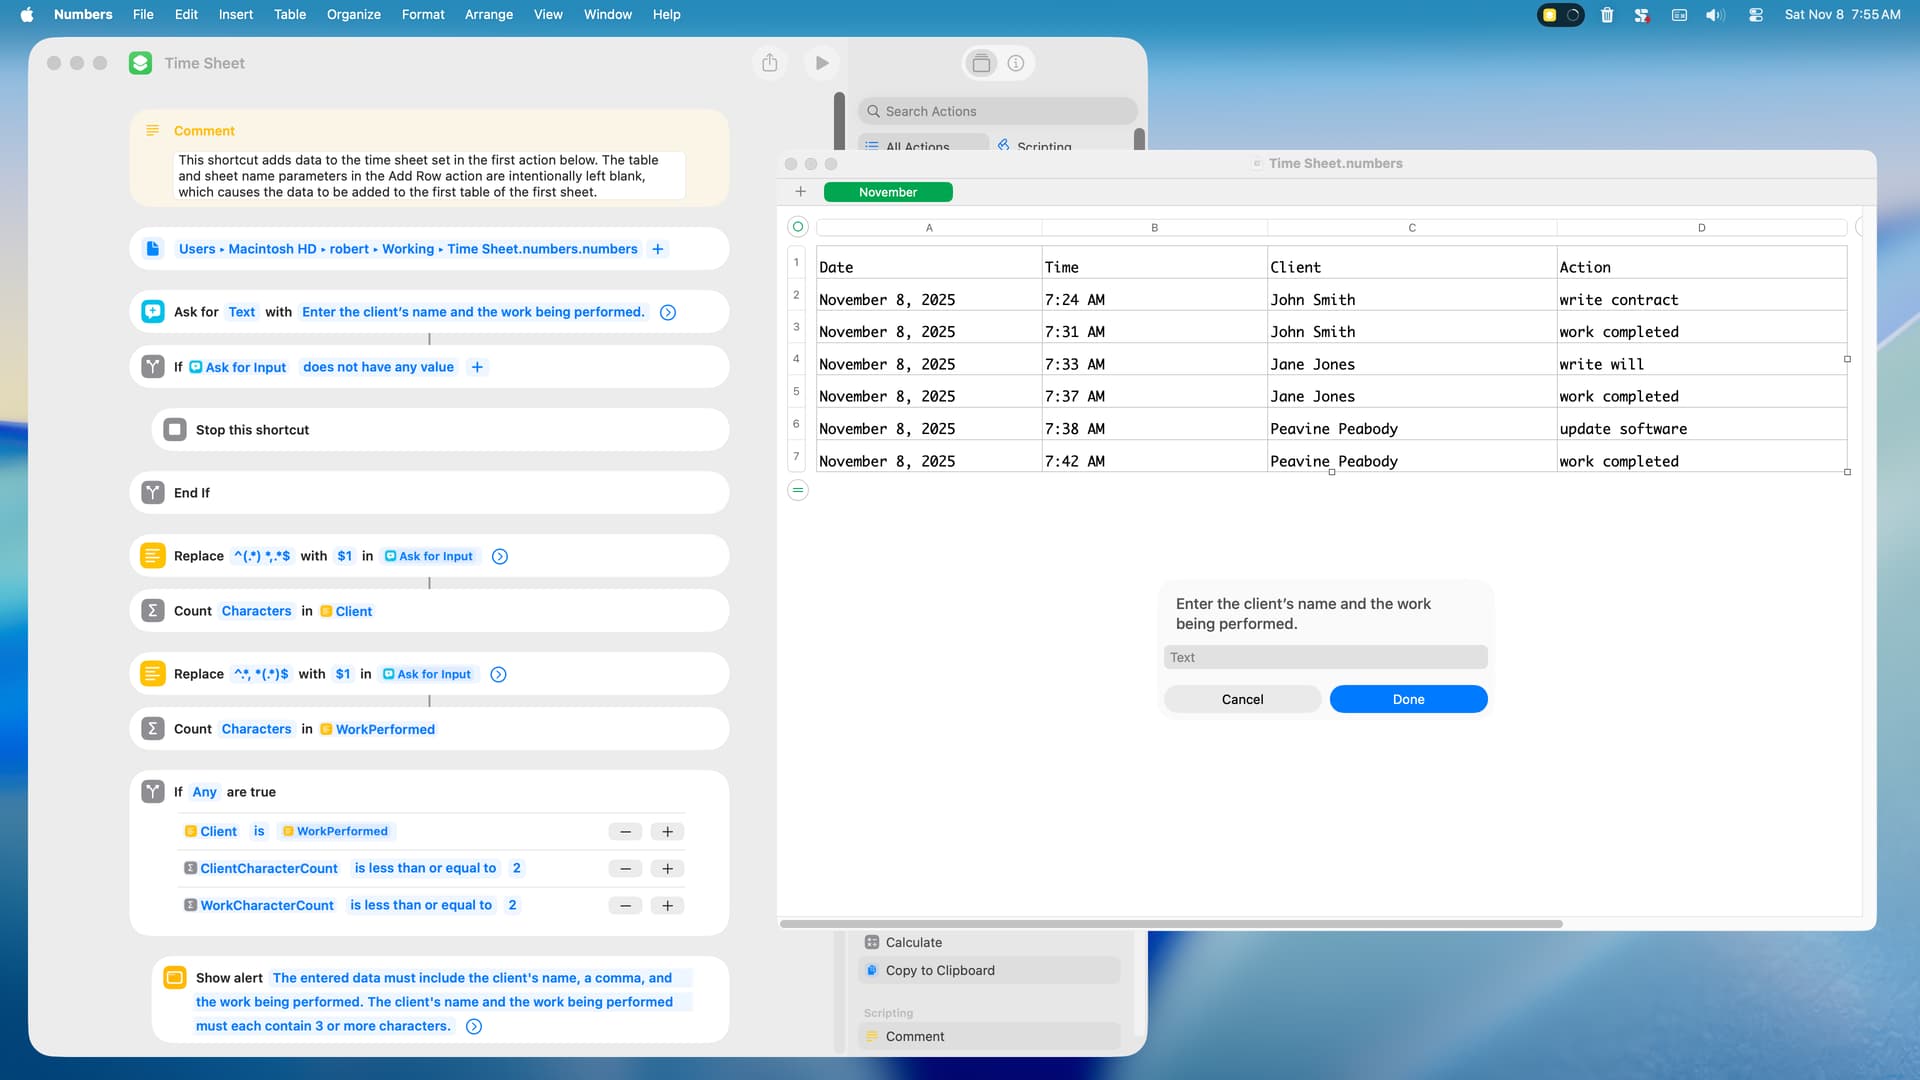
Task: Expand first Replace action options
Action: pyautogui.click(x=500, y=557)
